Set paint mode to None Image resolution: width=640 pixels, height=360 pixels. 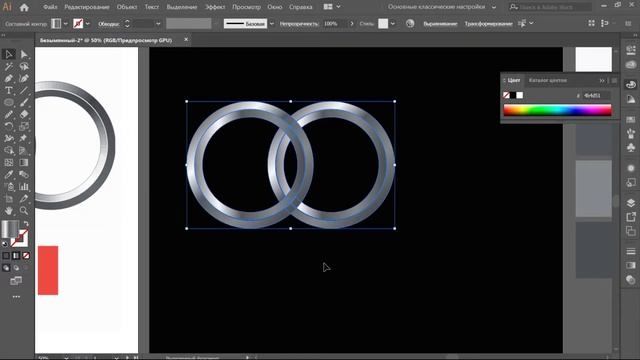(26, 256)
